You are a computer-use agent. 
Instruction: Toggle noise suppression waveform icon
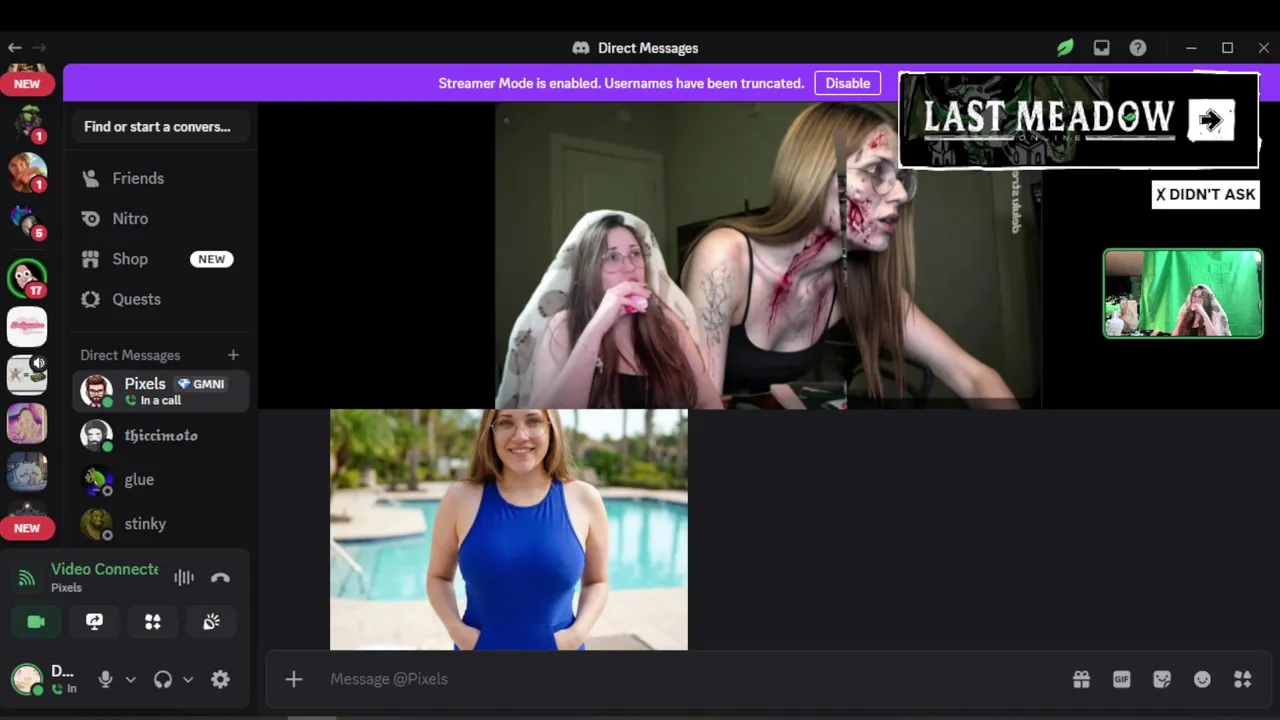(184, 577)
